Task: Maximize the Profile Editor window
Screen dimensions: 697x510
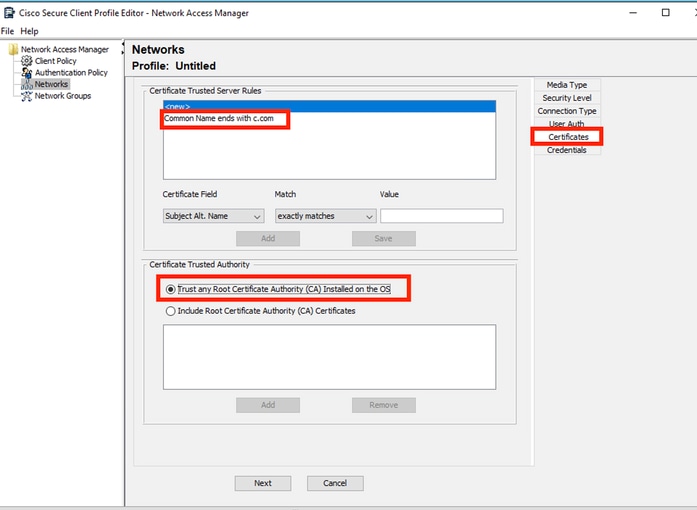Action: pyautogui.click(x=665, y=12)
